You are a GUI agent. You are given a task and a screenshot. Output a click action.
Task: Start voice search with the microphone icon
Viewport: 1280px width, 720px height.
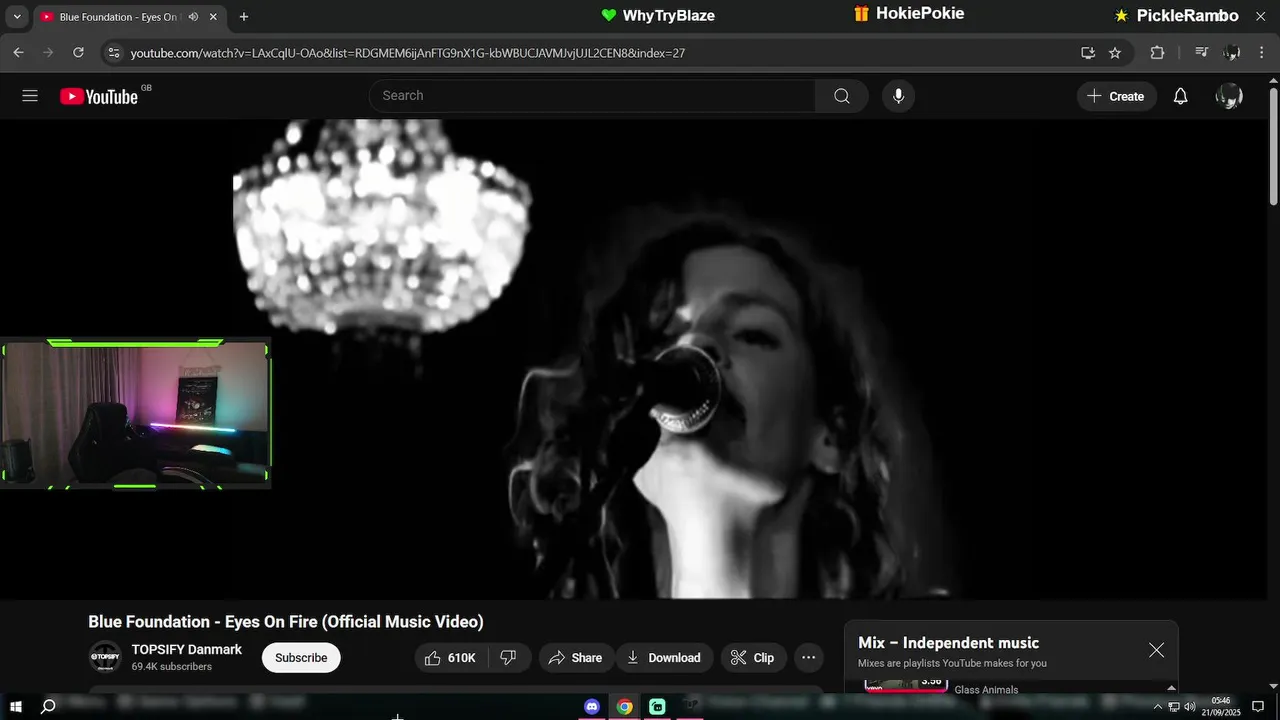[898, 96]
